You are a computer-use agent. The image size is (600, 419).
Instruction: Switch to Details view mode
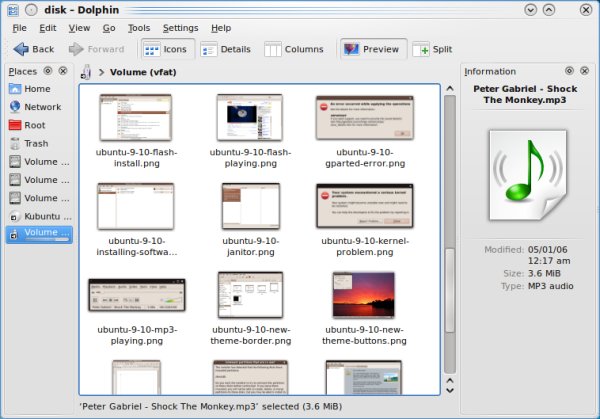pyautogui.click(x=225, y=49)
